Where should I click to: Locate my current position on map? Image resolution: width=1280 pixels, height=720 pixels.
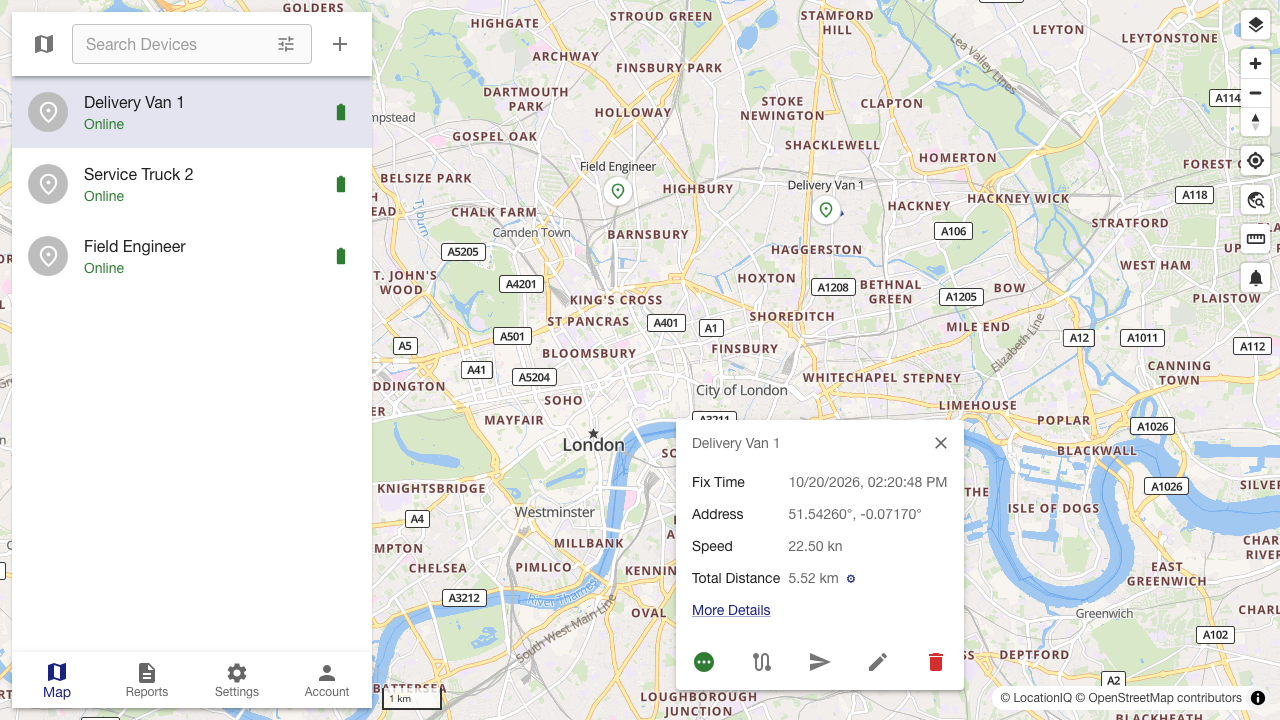[1256, 161]
